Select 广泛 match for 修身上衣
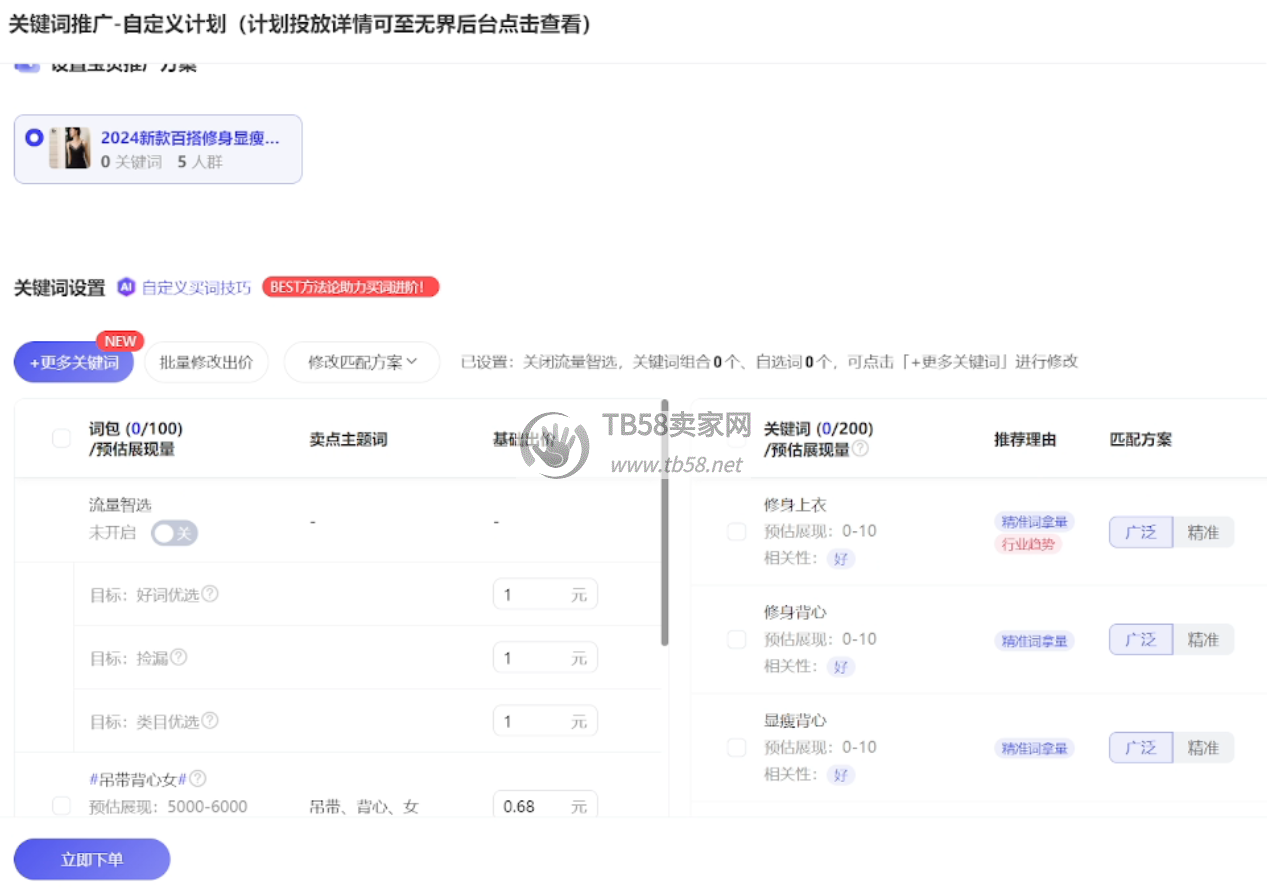 tap(1141, 532)
